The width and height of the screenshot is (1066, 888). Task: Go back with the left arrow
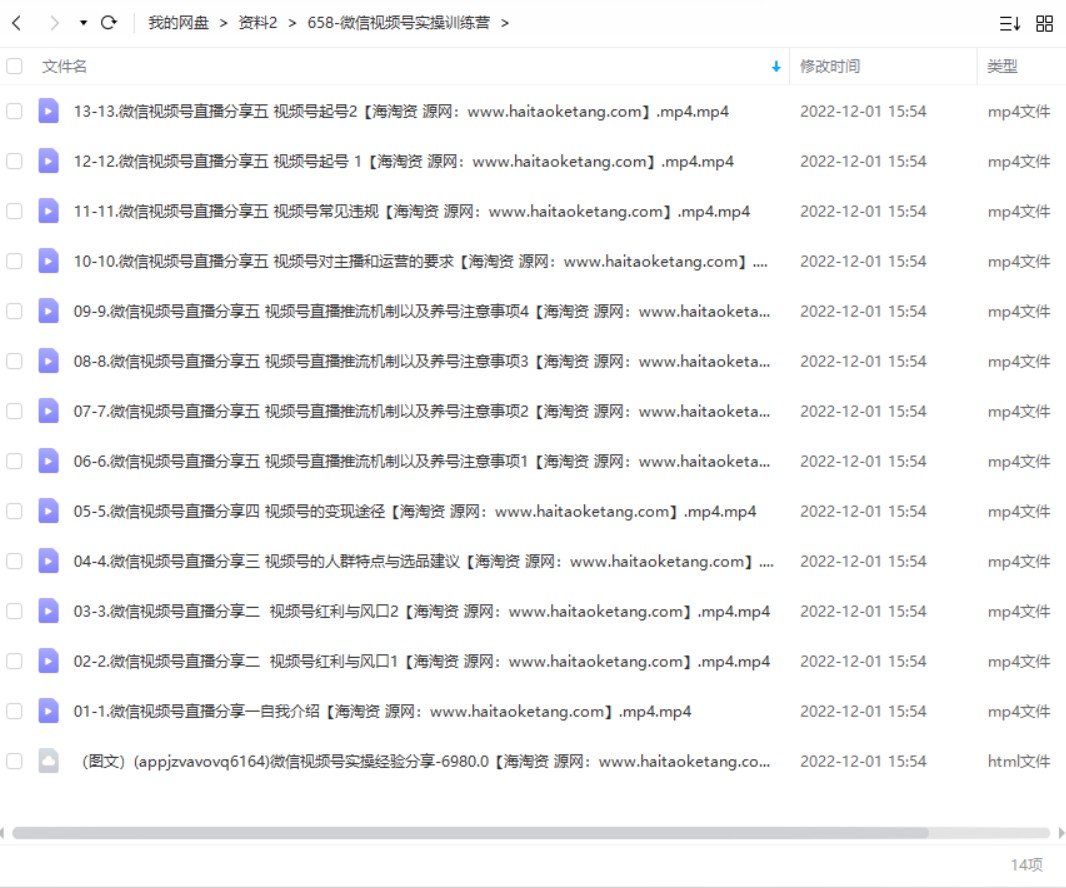tap(17, 23)
